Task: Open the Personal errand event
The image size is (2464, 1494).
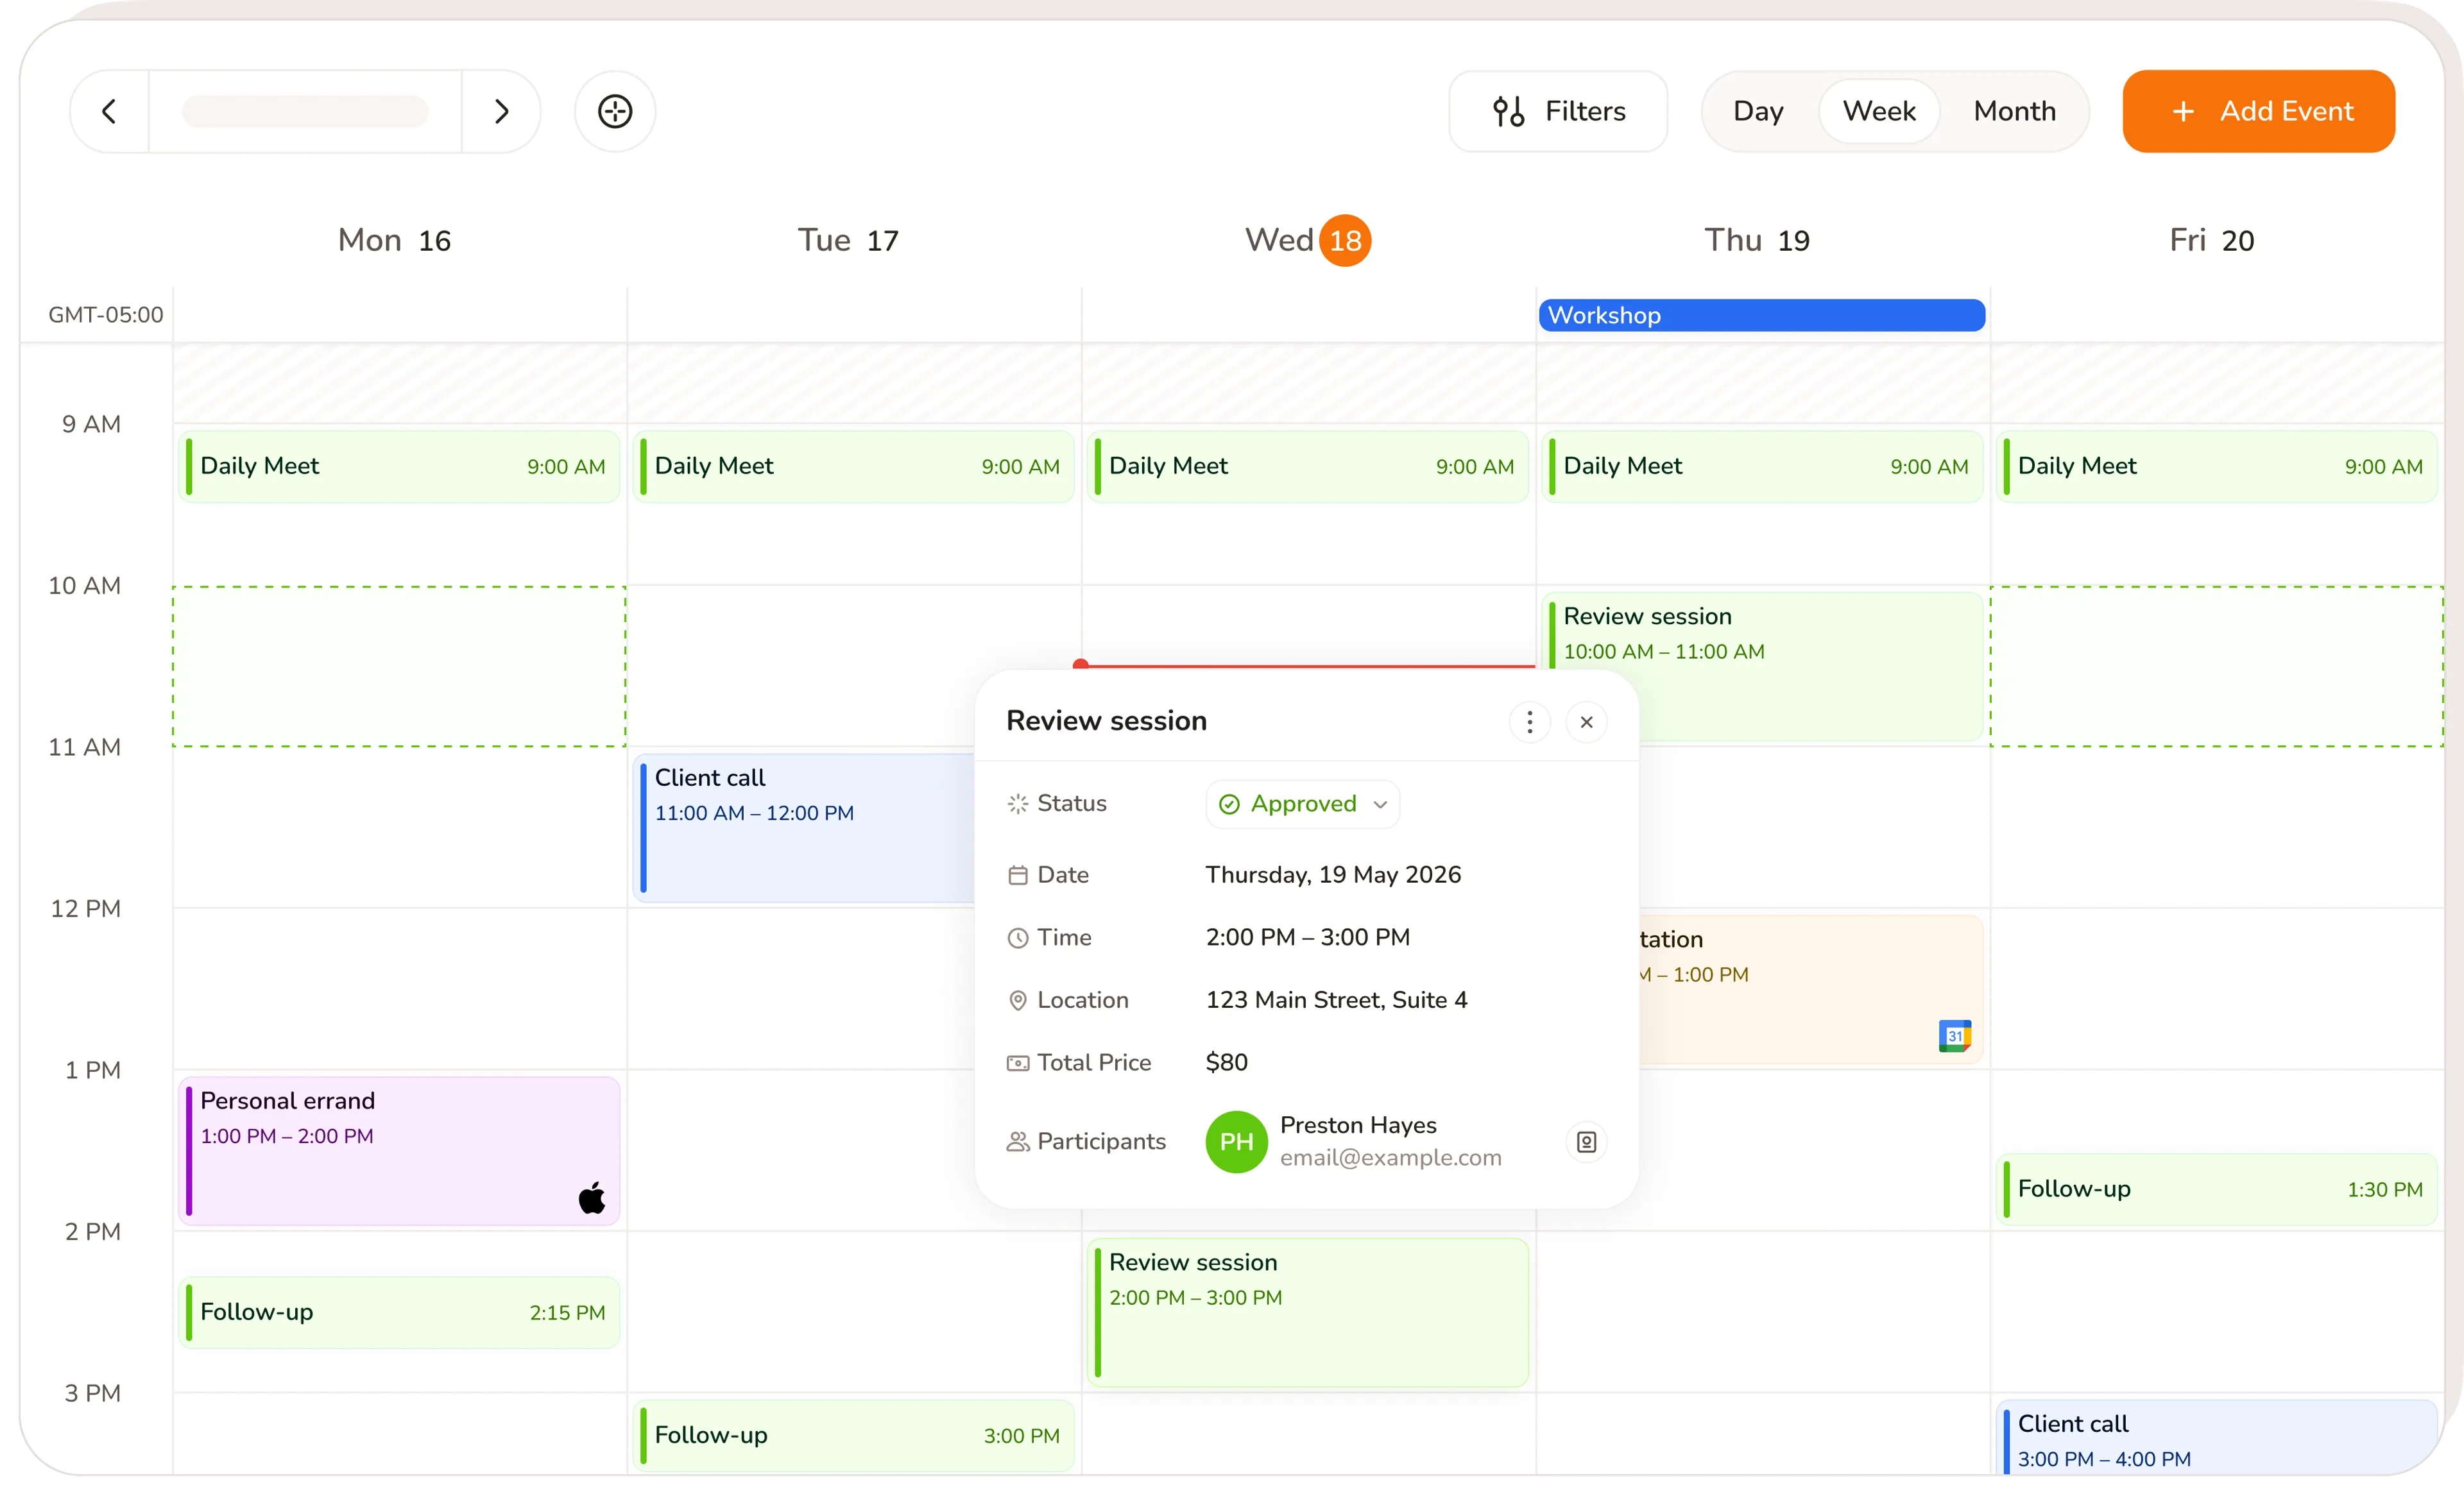Action: pos(399,1151)
